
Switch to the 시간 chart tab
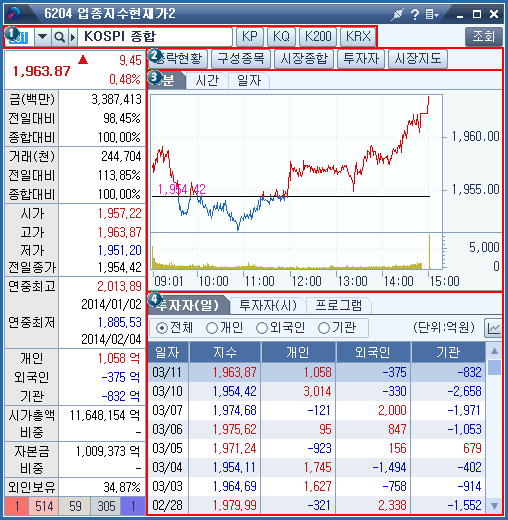click(x=207, y=80)
